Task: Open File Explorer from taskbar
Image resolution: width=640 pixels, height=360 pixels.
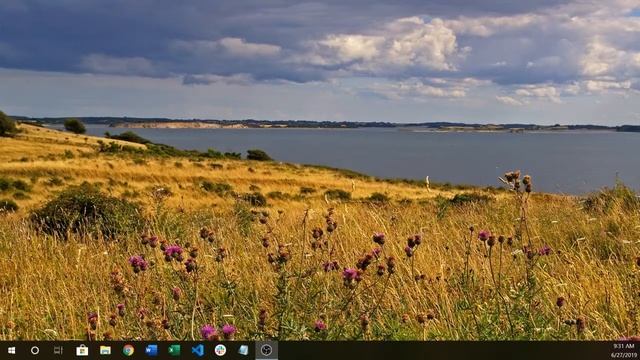Action: point(105,350)
